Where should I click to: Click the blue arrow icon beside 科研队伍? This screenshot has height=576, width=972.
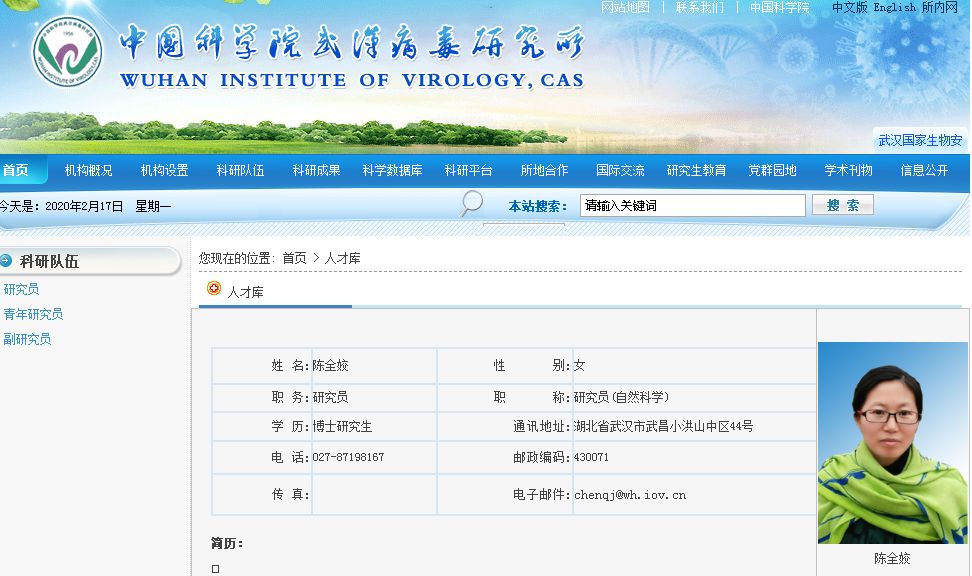[6, 260]
